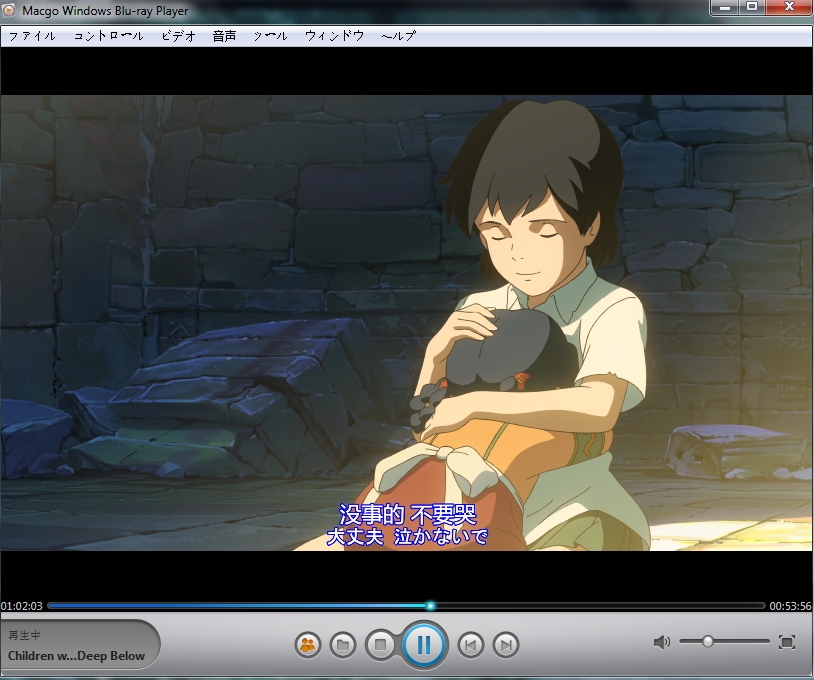Mute audio using the speaker icon

click(x=661, y=641)
